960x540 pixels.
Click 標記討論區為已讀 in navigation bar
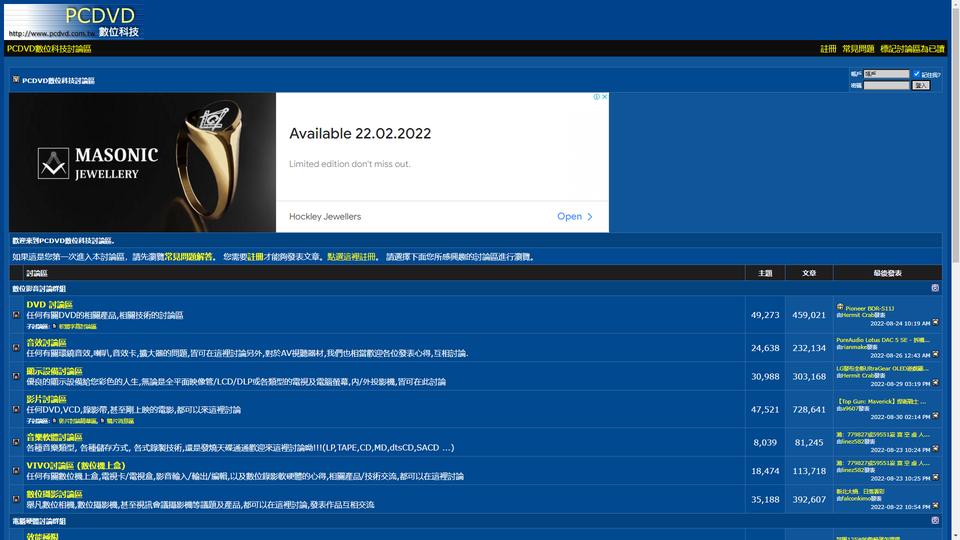(912, 49)
